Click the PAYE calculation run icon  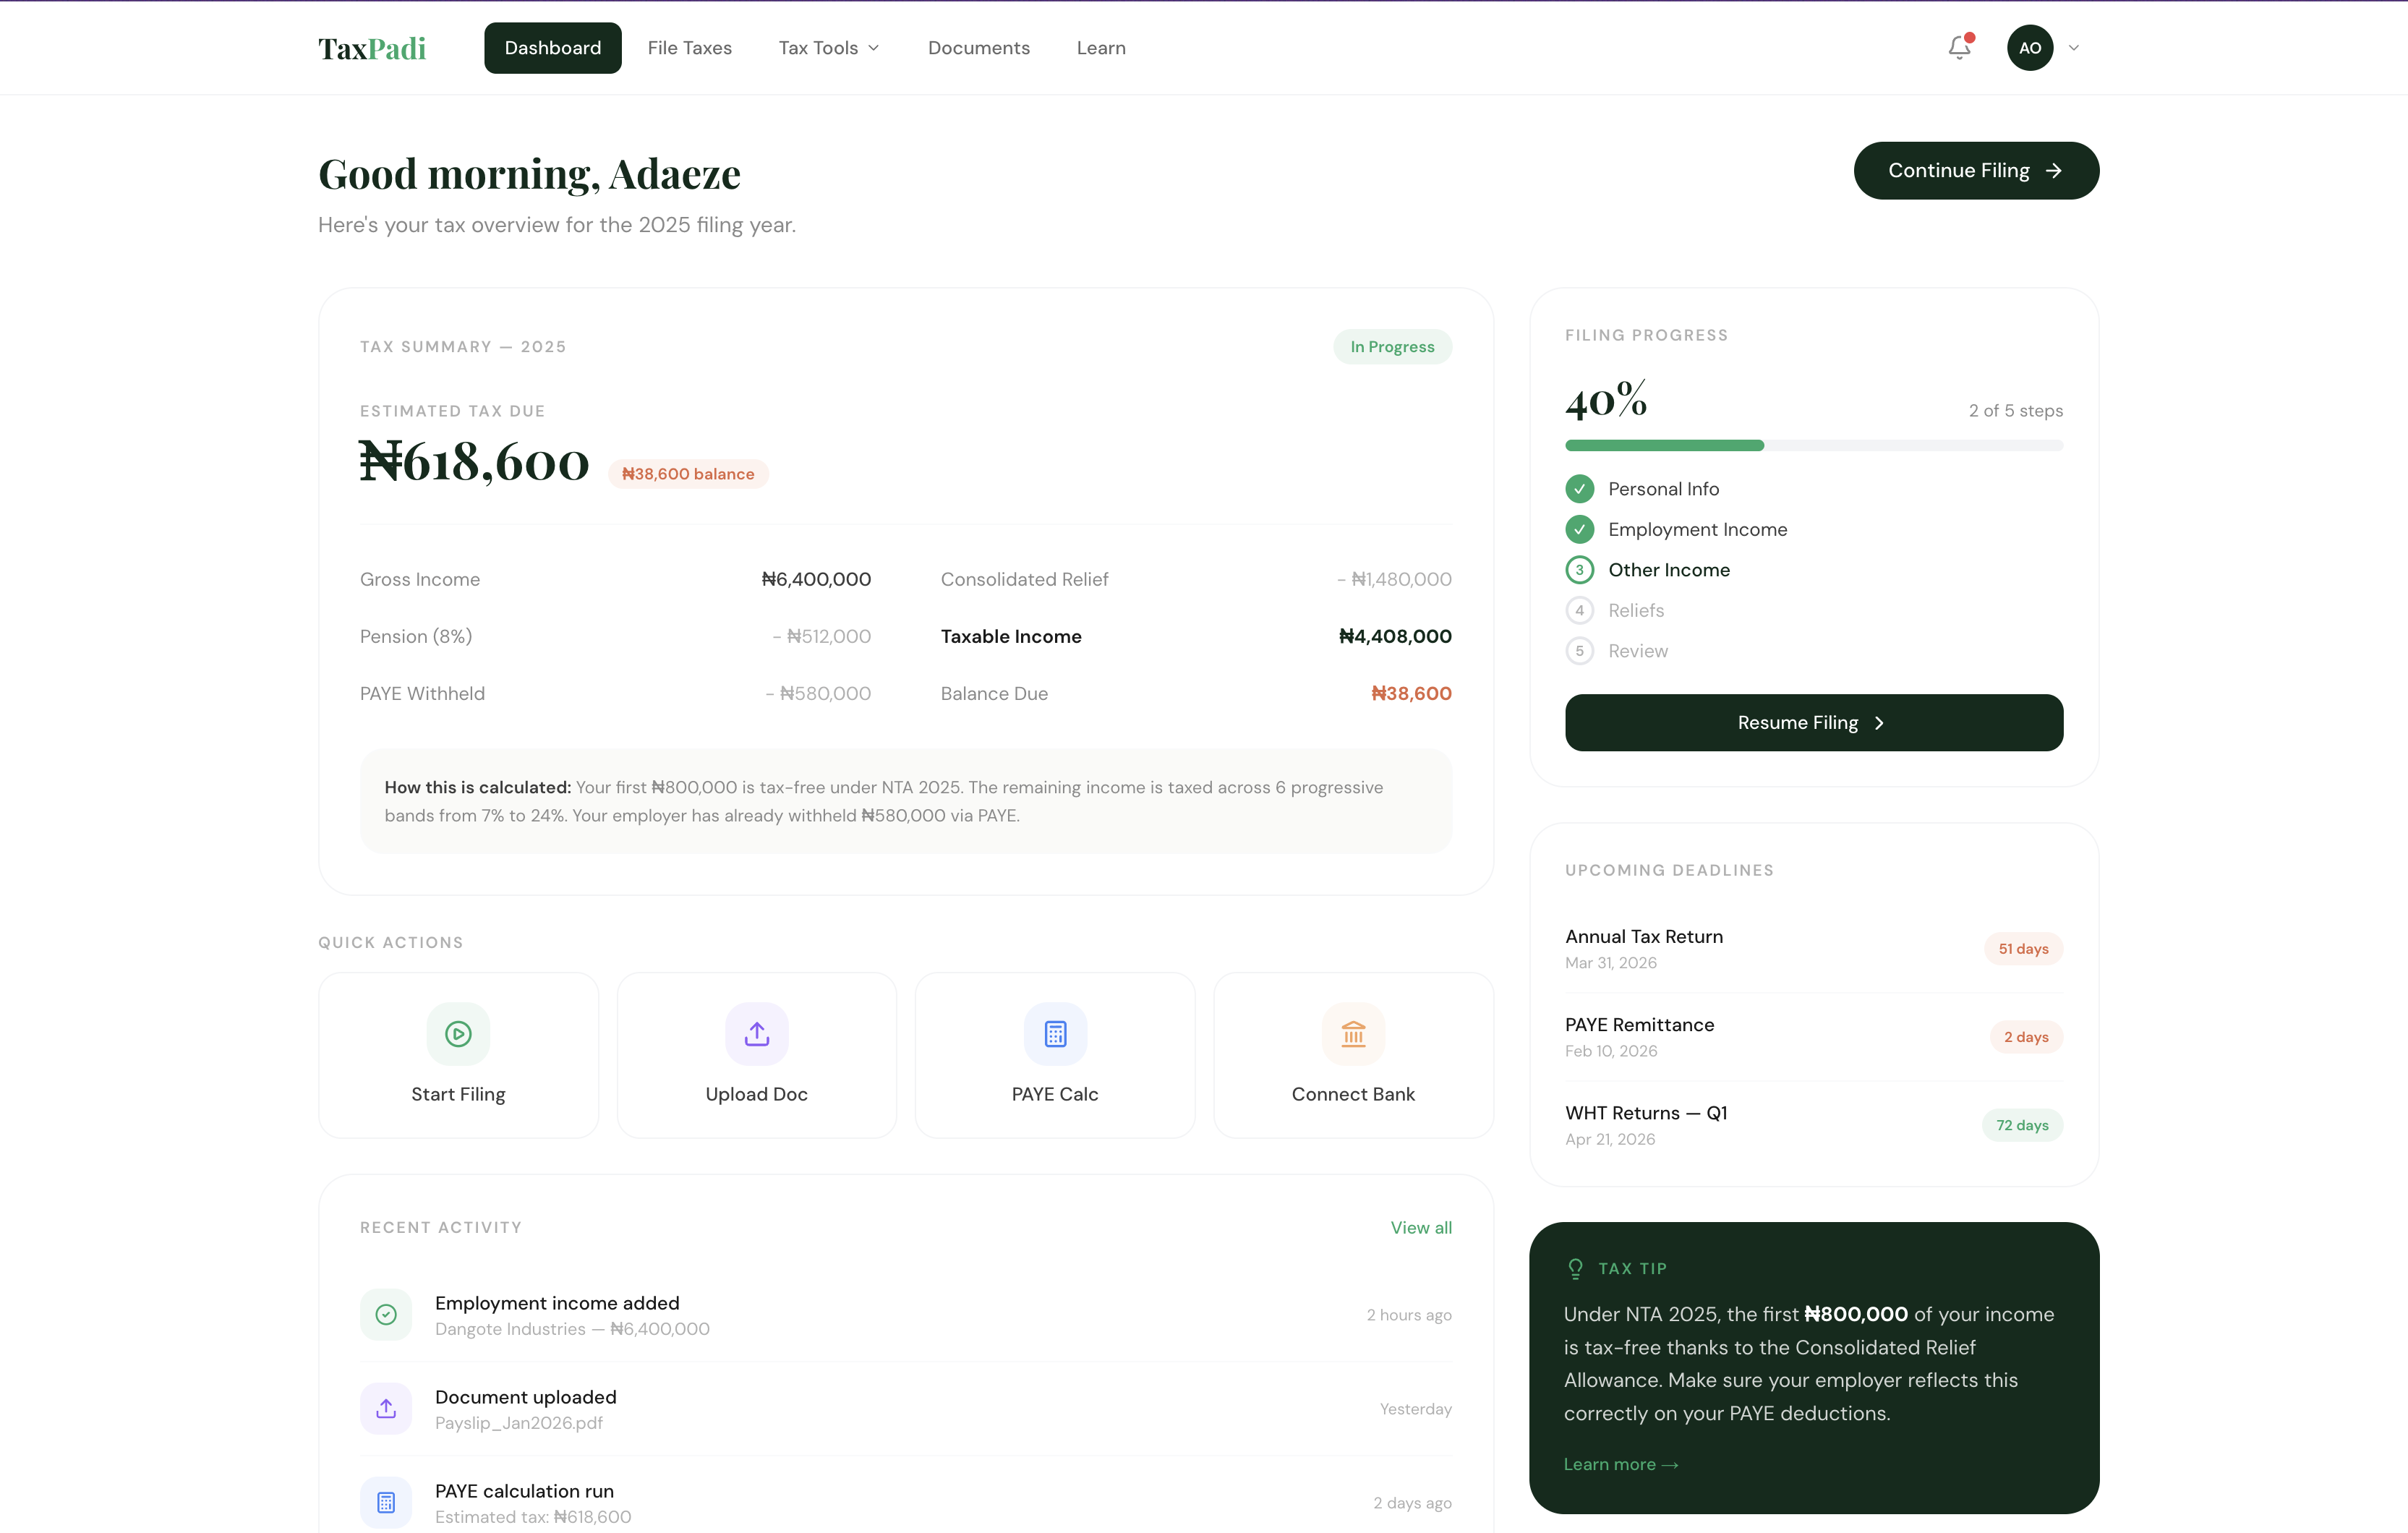point(386,1502)
